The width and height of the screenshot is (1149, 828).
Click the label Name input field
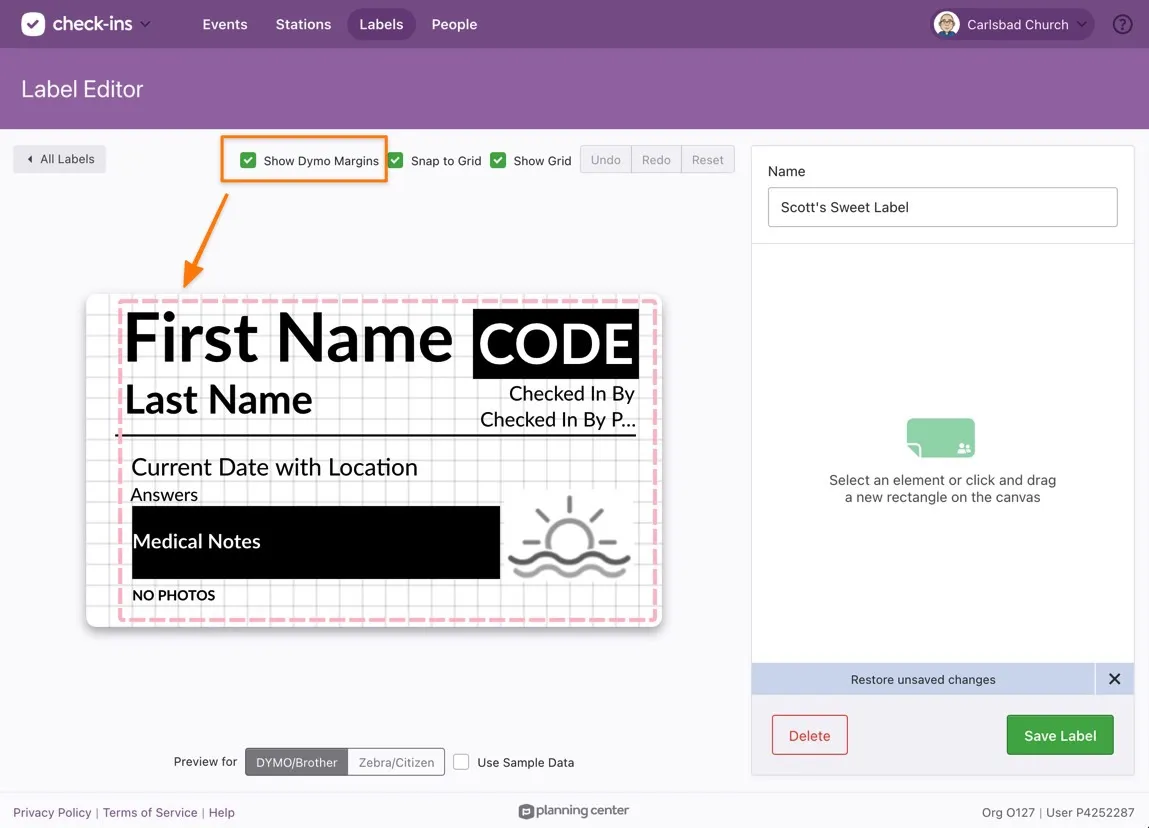(x=942, y=207)
